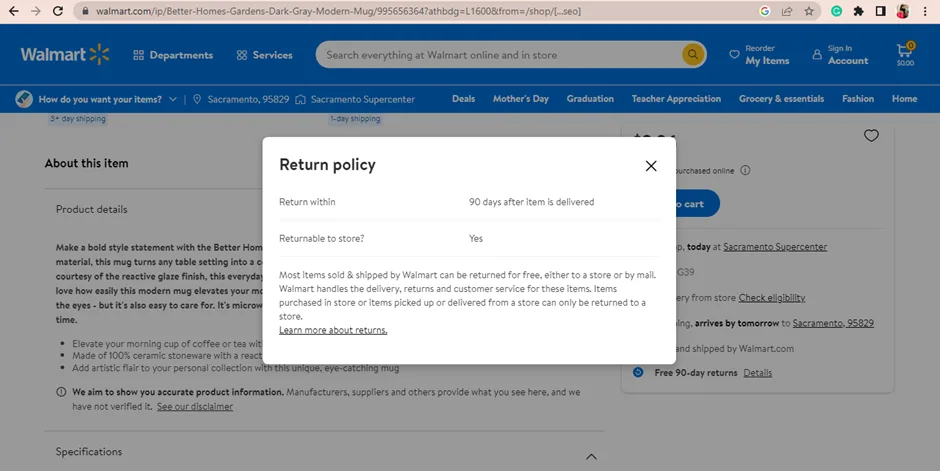Focus the Walmart search field

(501, 55)
